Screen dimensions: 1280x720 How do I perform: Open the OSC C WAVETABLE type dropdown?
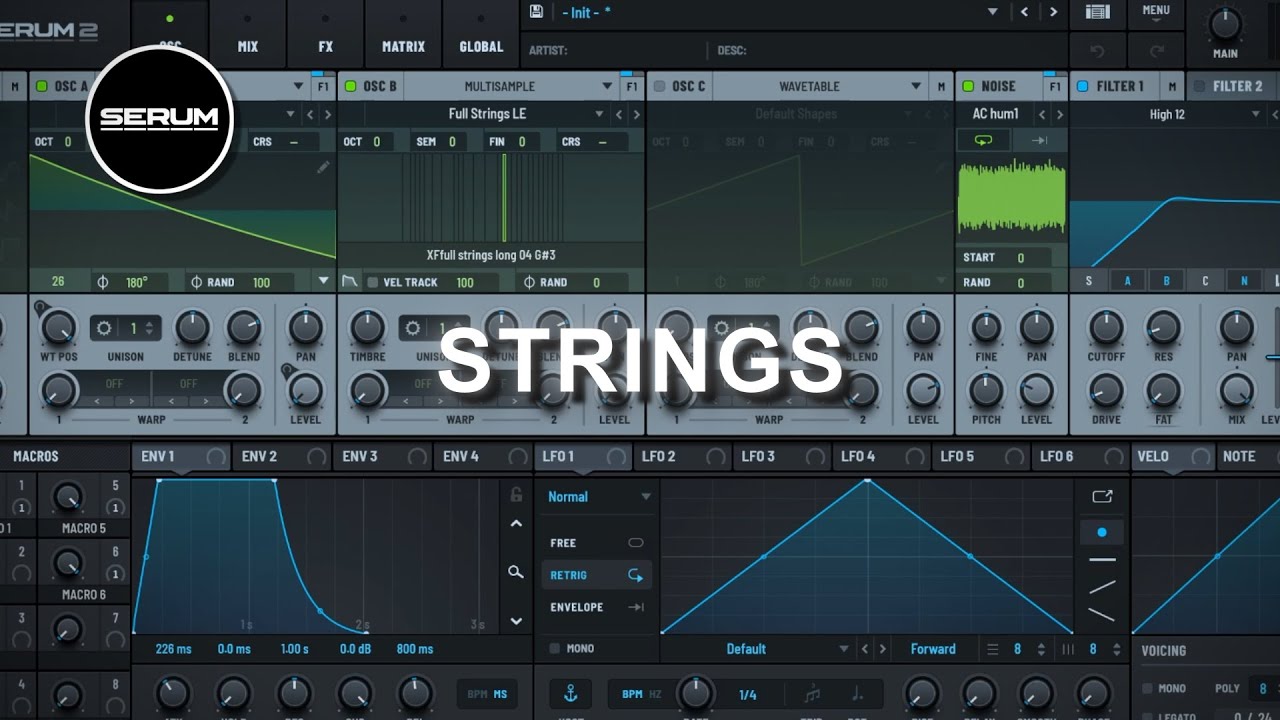click(x=915, y=86)
